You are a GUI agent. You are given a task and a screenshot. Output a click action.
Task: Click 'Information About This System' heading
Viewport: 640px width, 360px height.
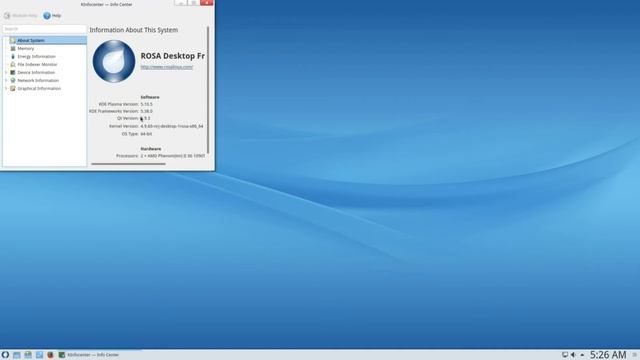pos(133,30)
